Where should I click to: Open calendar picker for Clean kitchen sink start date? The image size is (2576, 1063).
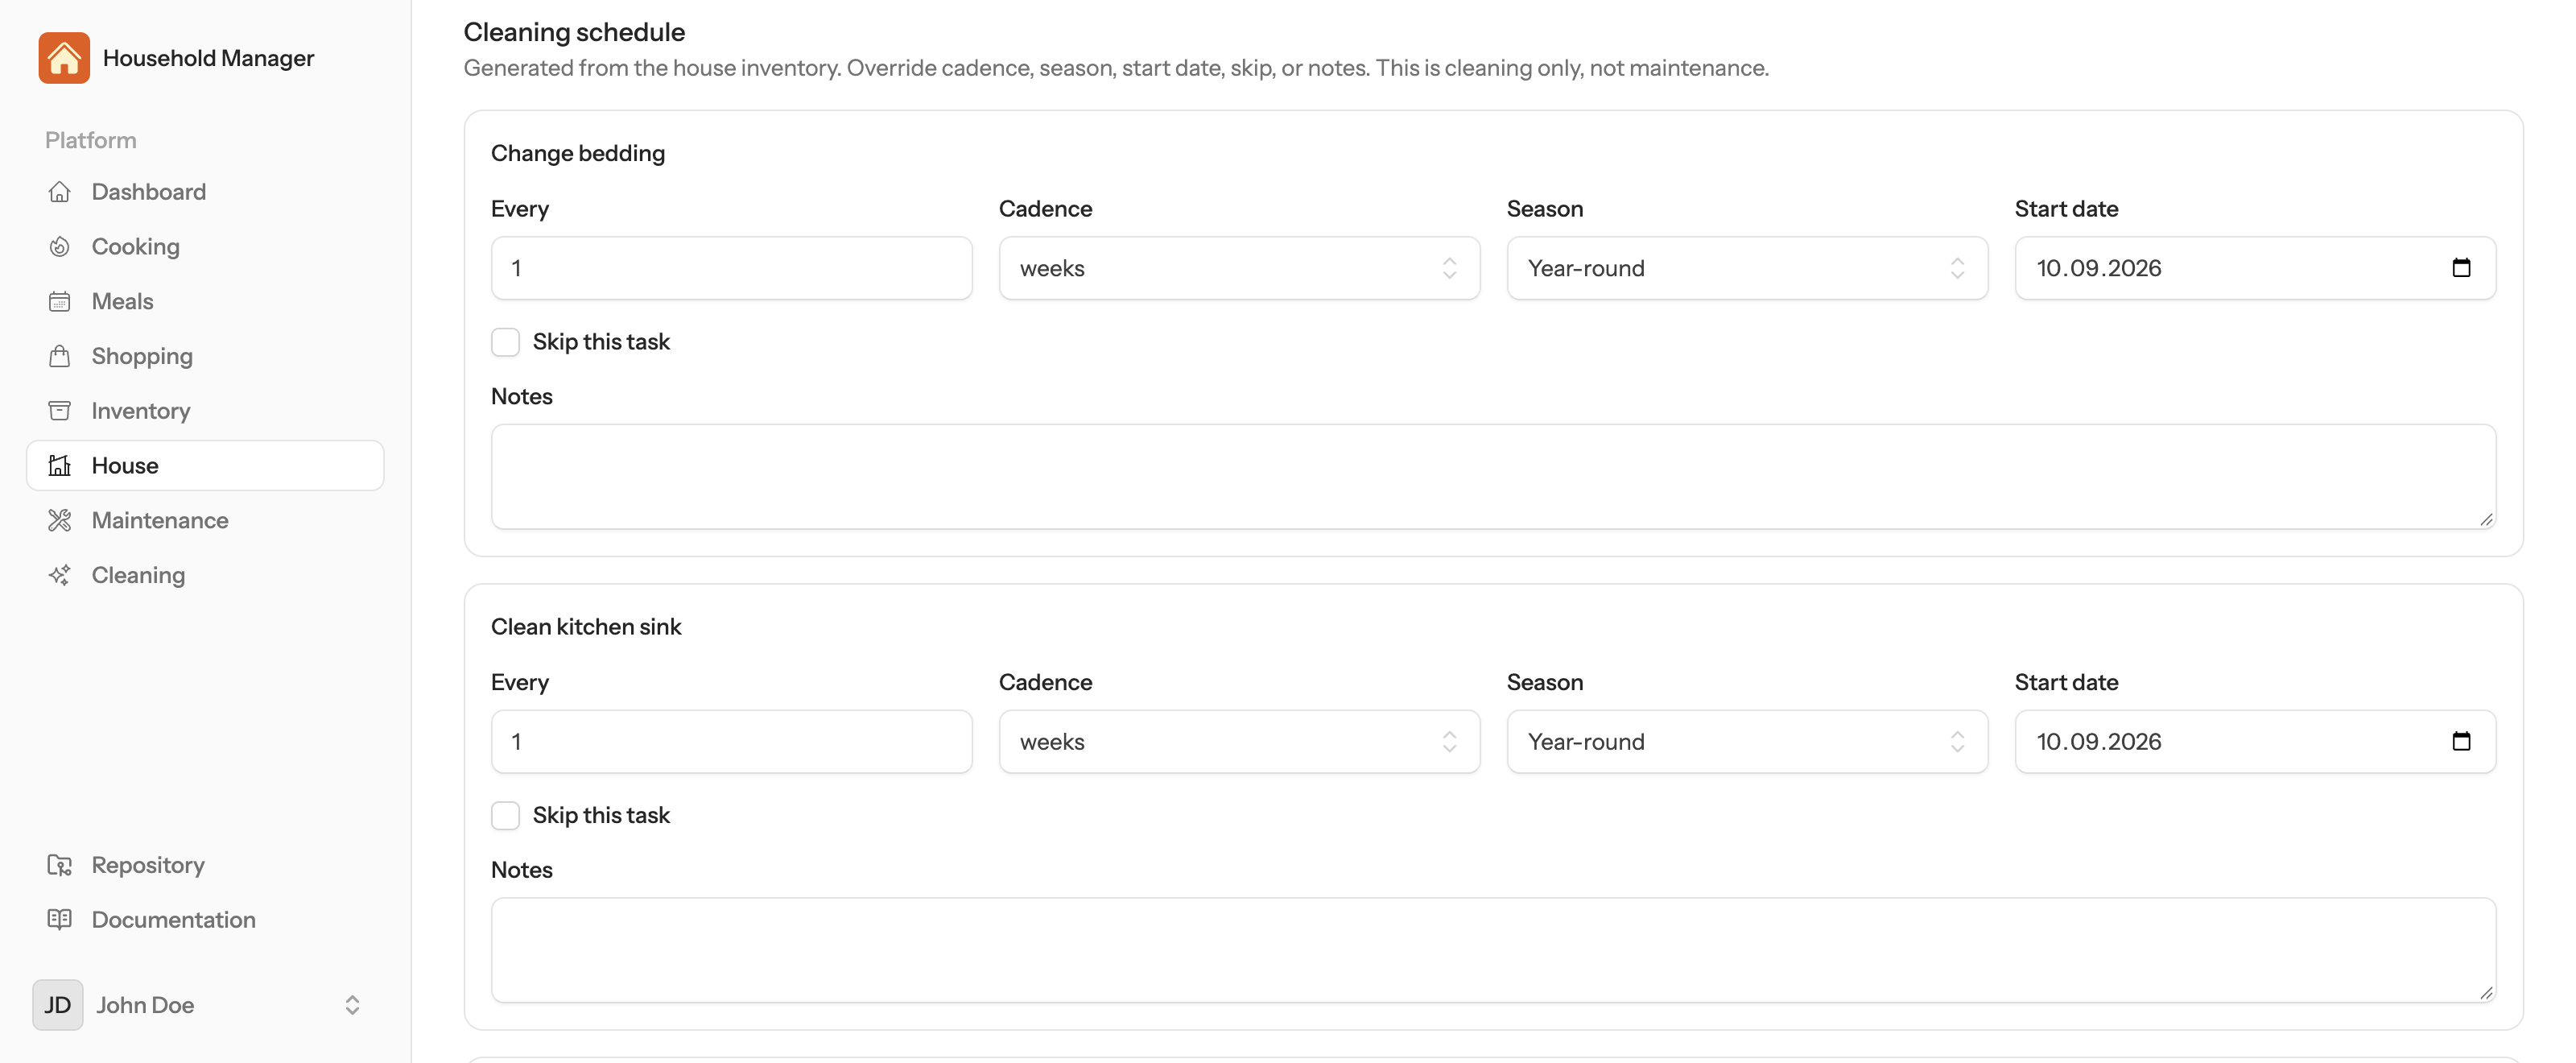[2461, 742]
